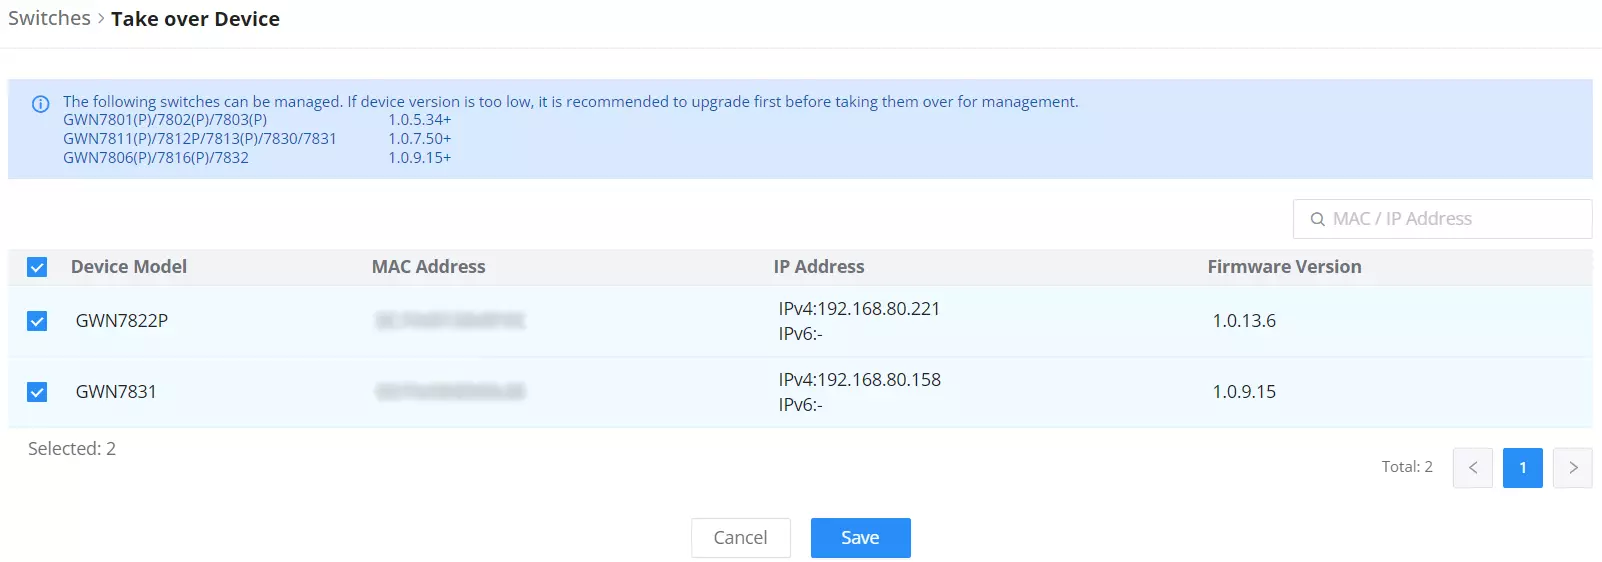Uncheck the GWN7822P row checkbox

click(37, 321)
